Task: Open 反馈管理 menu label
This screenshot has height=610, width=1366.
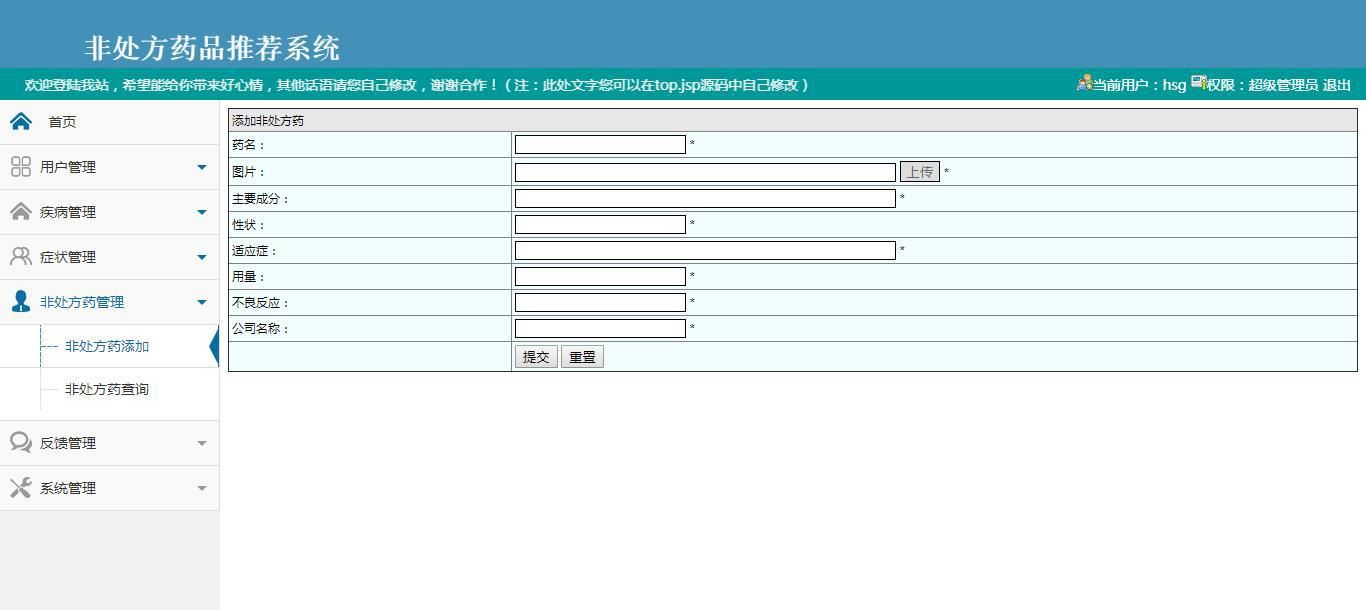Action: point(68,443)
